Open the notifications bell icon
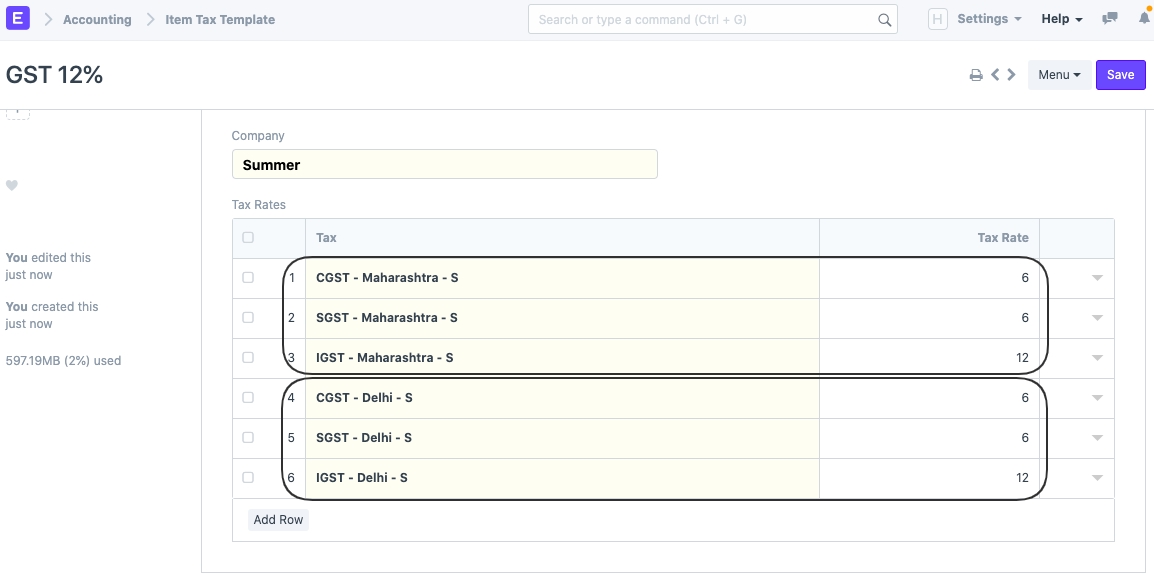1154x575 pixels. (1144, 19)
